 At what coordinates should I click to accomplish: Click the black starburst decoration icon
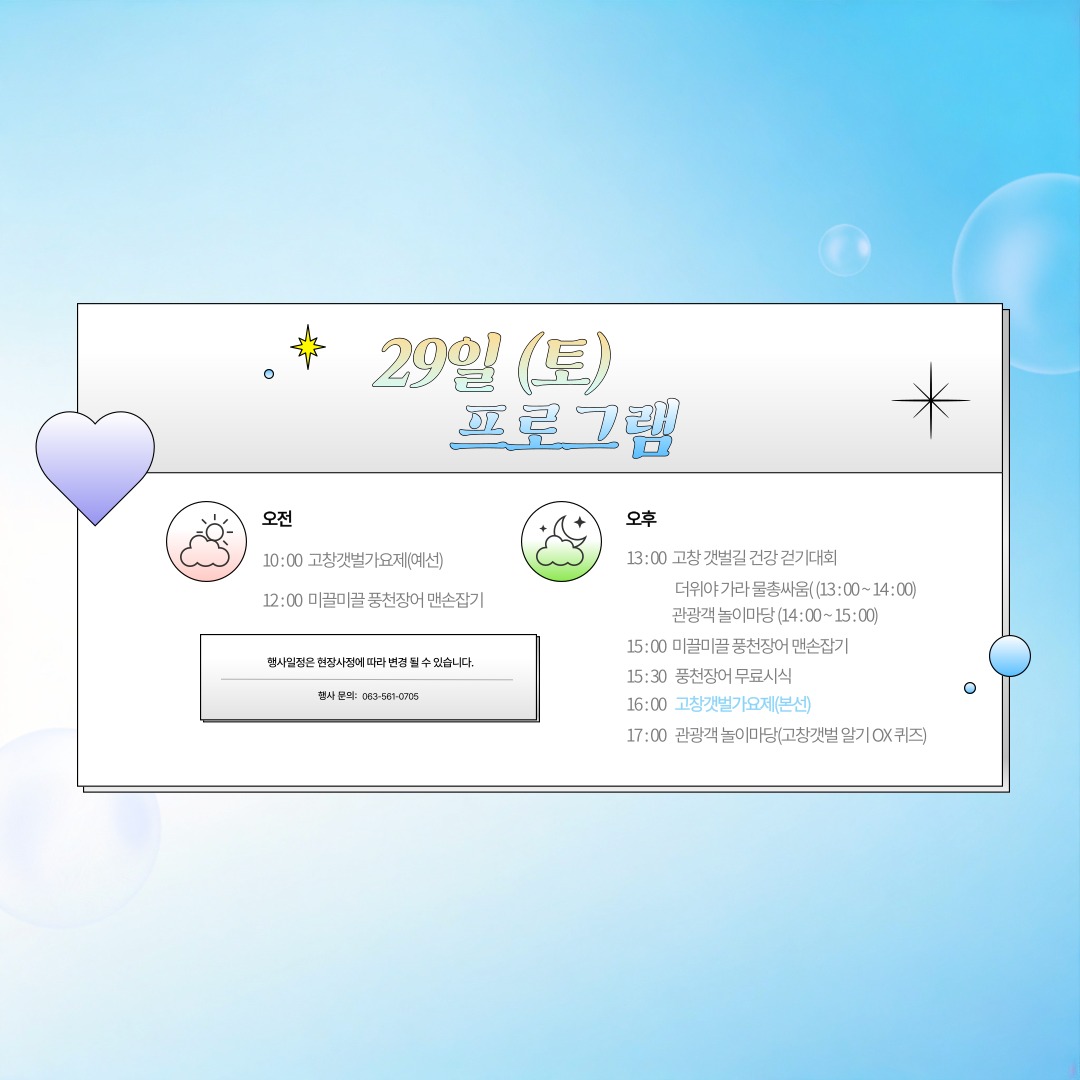coord(930,399)
